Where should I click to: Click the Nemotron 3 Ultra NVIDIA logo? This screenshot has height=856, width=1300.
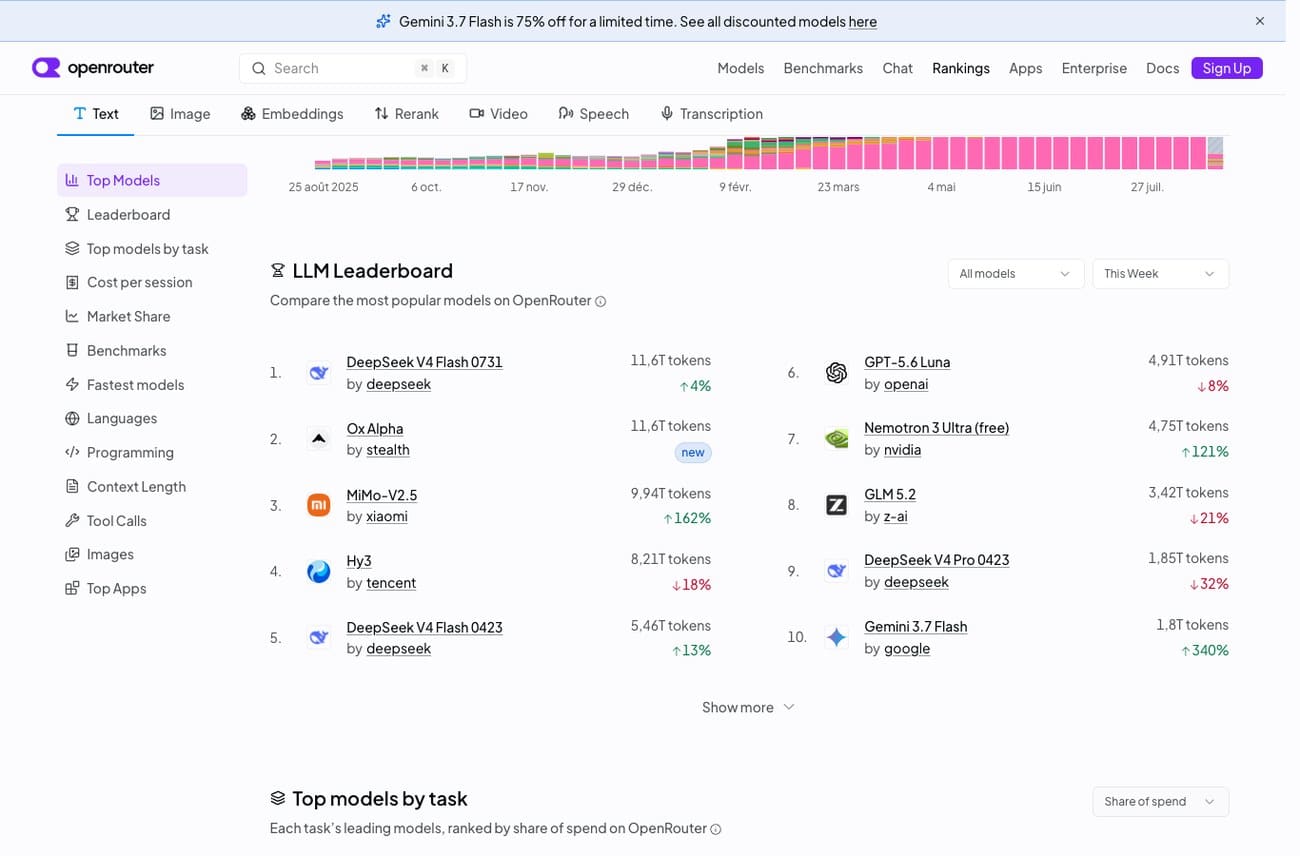click(x=837, y=439)
